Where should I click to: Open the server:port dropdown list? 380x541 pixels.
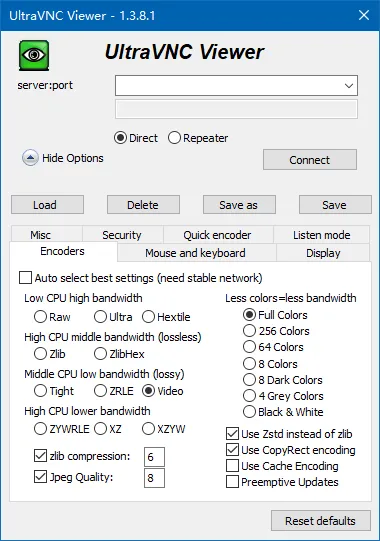[x=349, y=86]
